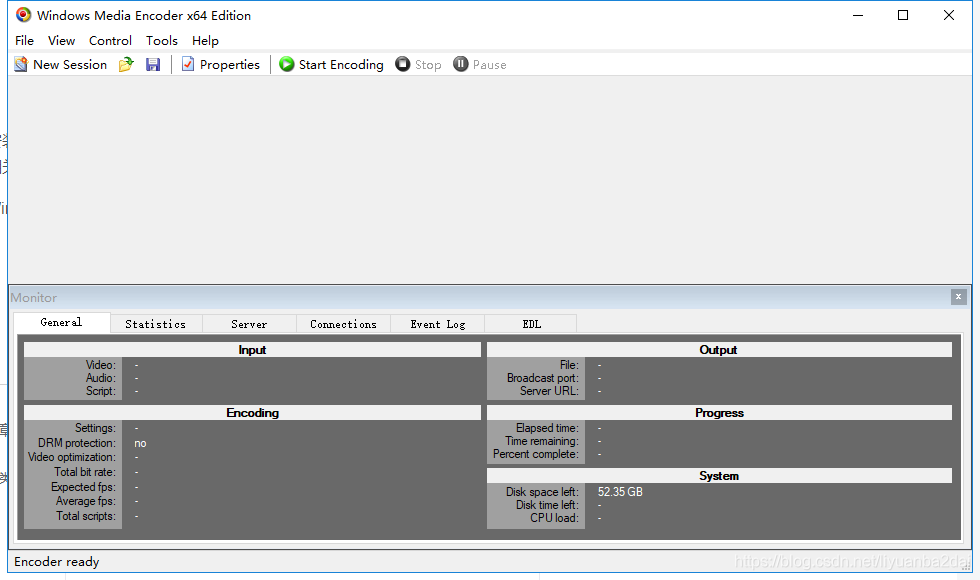Click the 'File:' output label
The width and height of the screenshot is (980, 580).
569,365
